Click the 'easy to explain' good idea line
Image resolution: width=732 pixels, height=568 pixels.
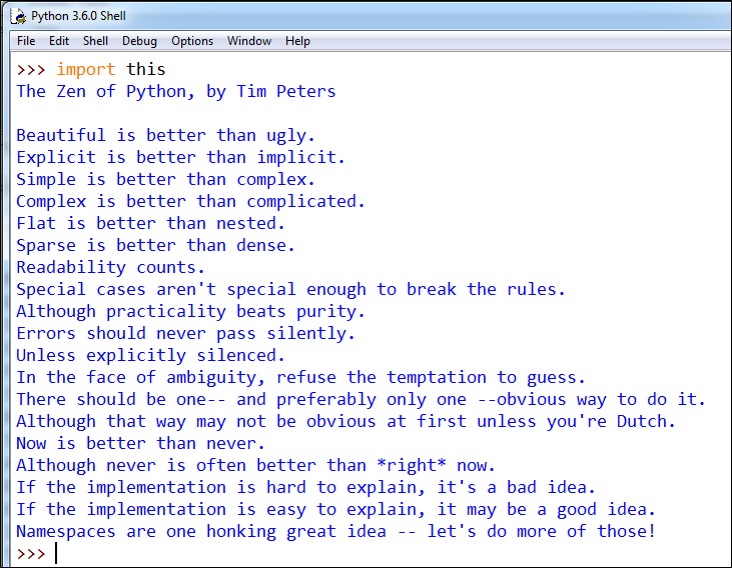tap(336, 510)
